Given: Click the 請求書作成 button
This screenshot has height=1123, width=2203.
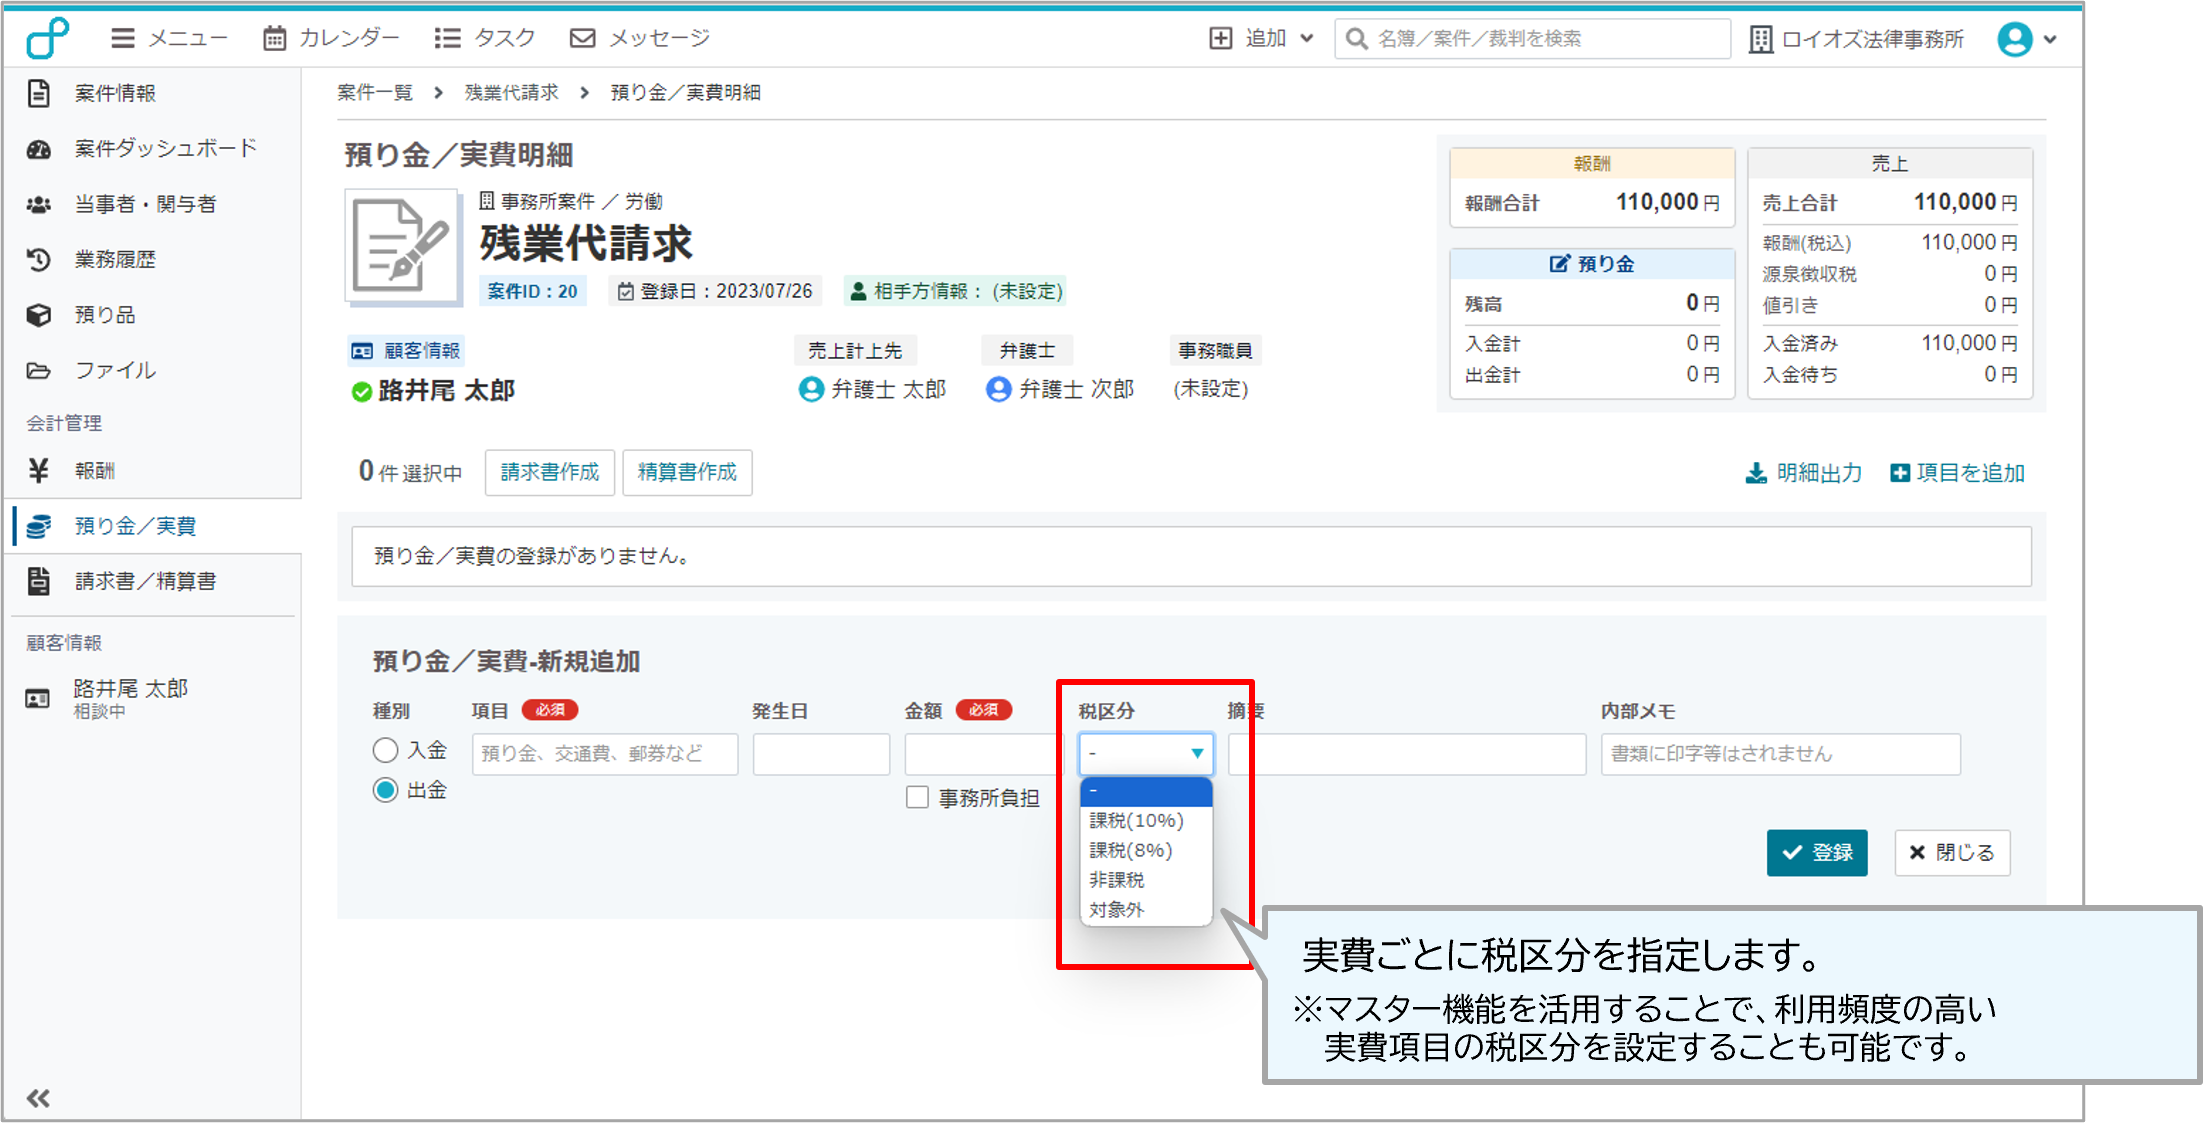Looking at the screenshot, I should tap(550, 472).
